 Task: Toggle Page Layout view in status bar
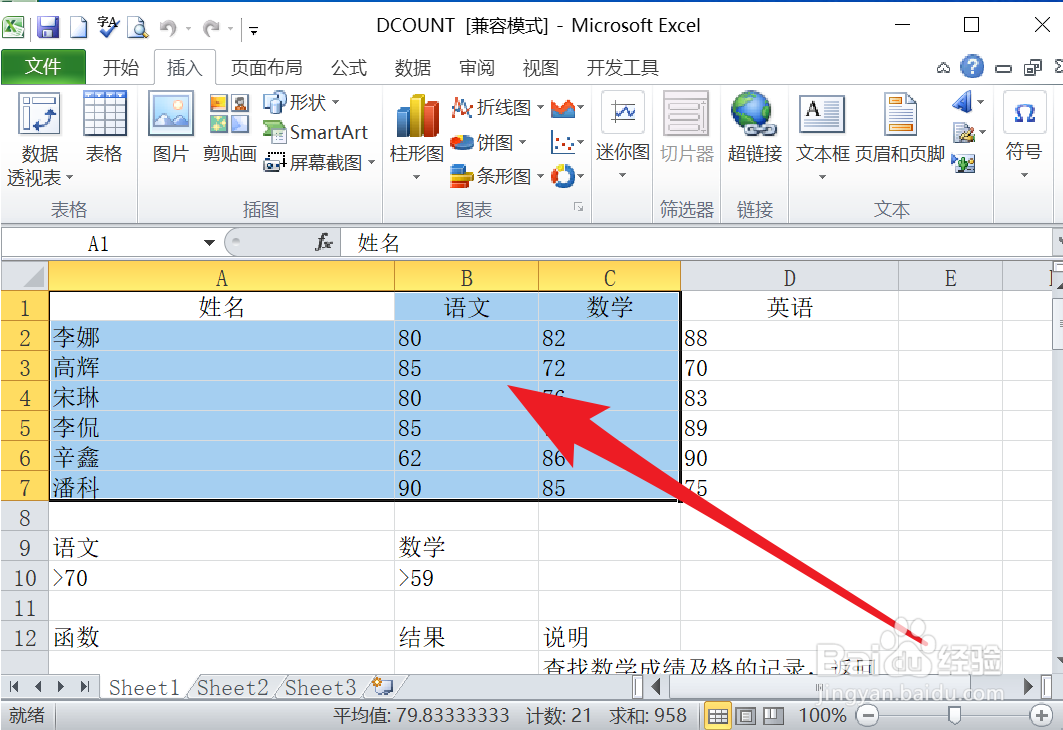click(745, 716)
